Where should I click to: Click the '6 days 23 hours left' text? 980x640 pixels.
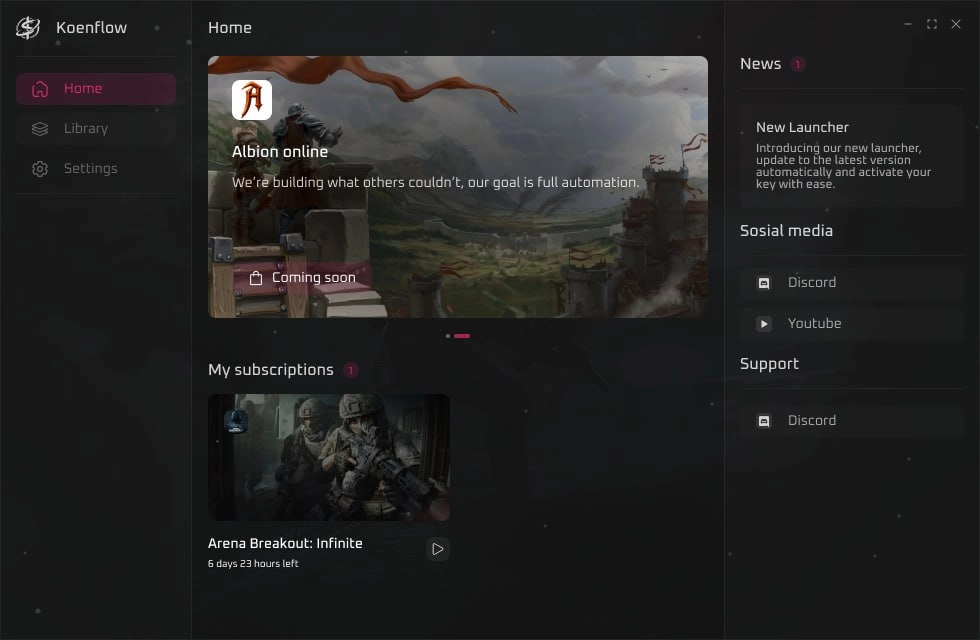tap(253, 564)
